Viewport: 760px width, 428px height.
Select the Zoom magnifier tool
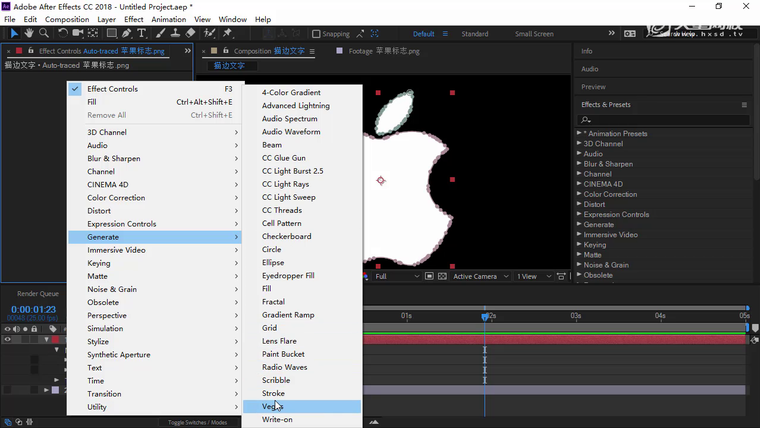[x=44, y=33]
